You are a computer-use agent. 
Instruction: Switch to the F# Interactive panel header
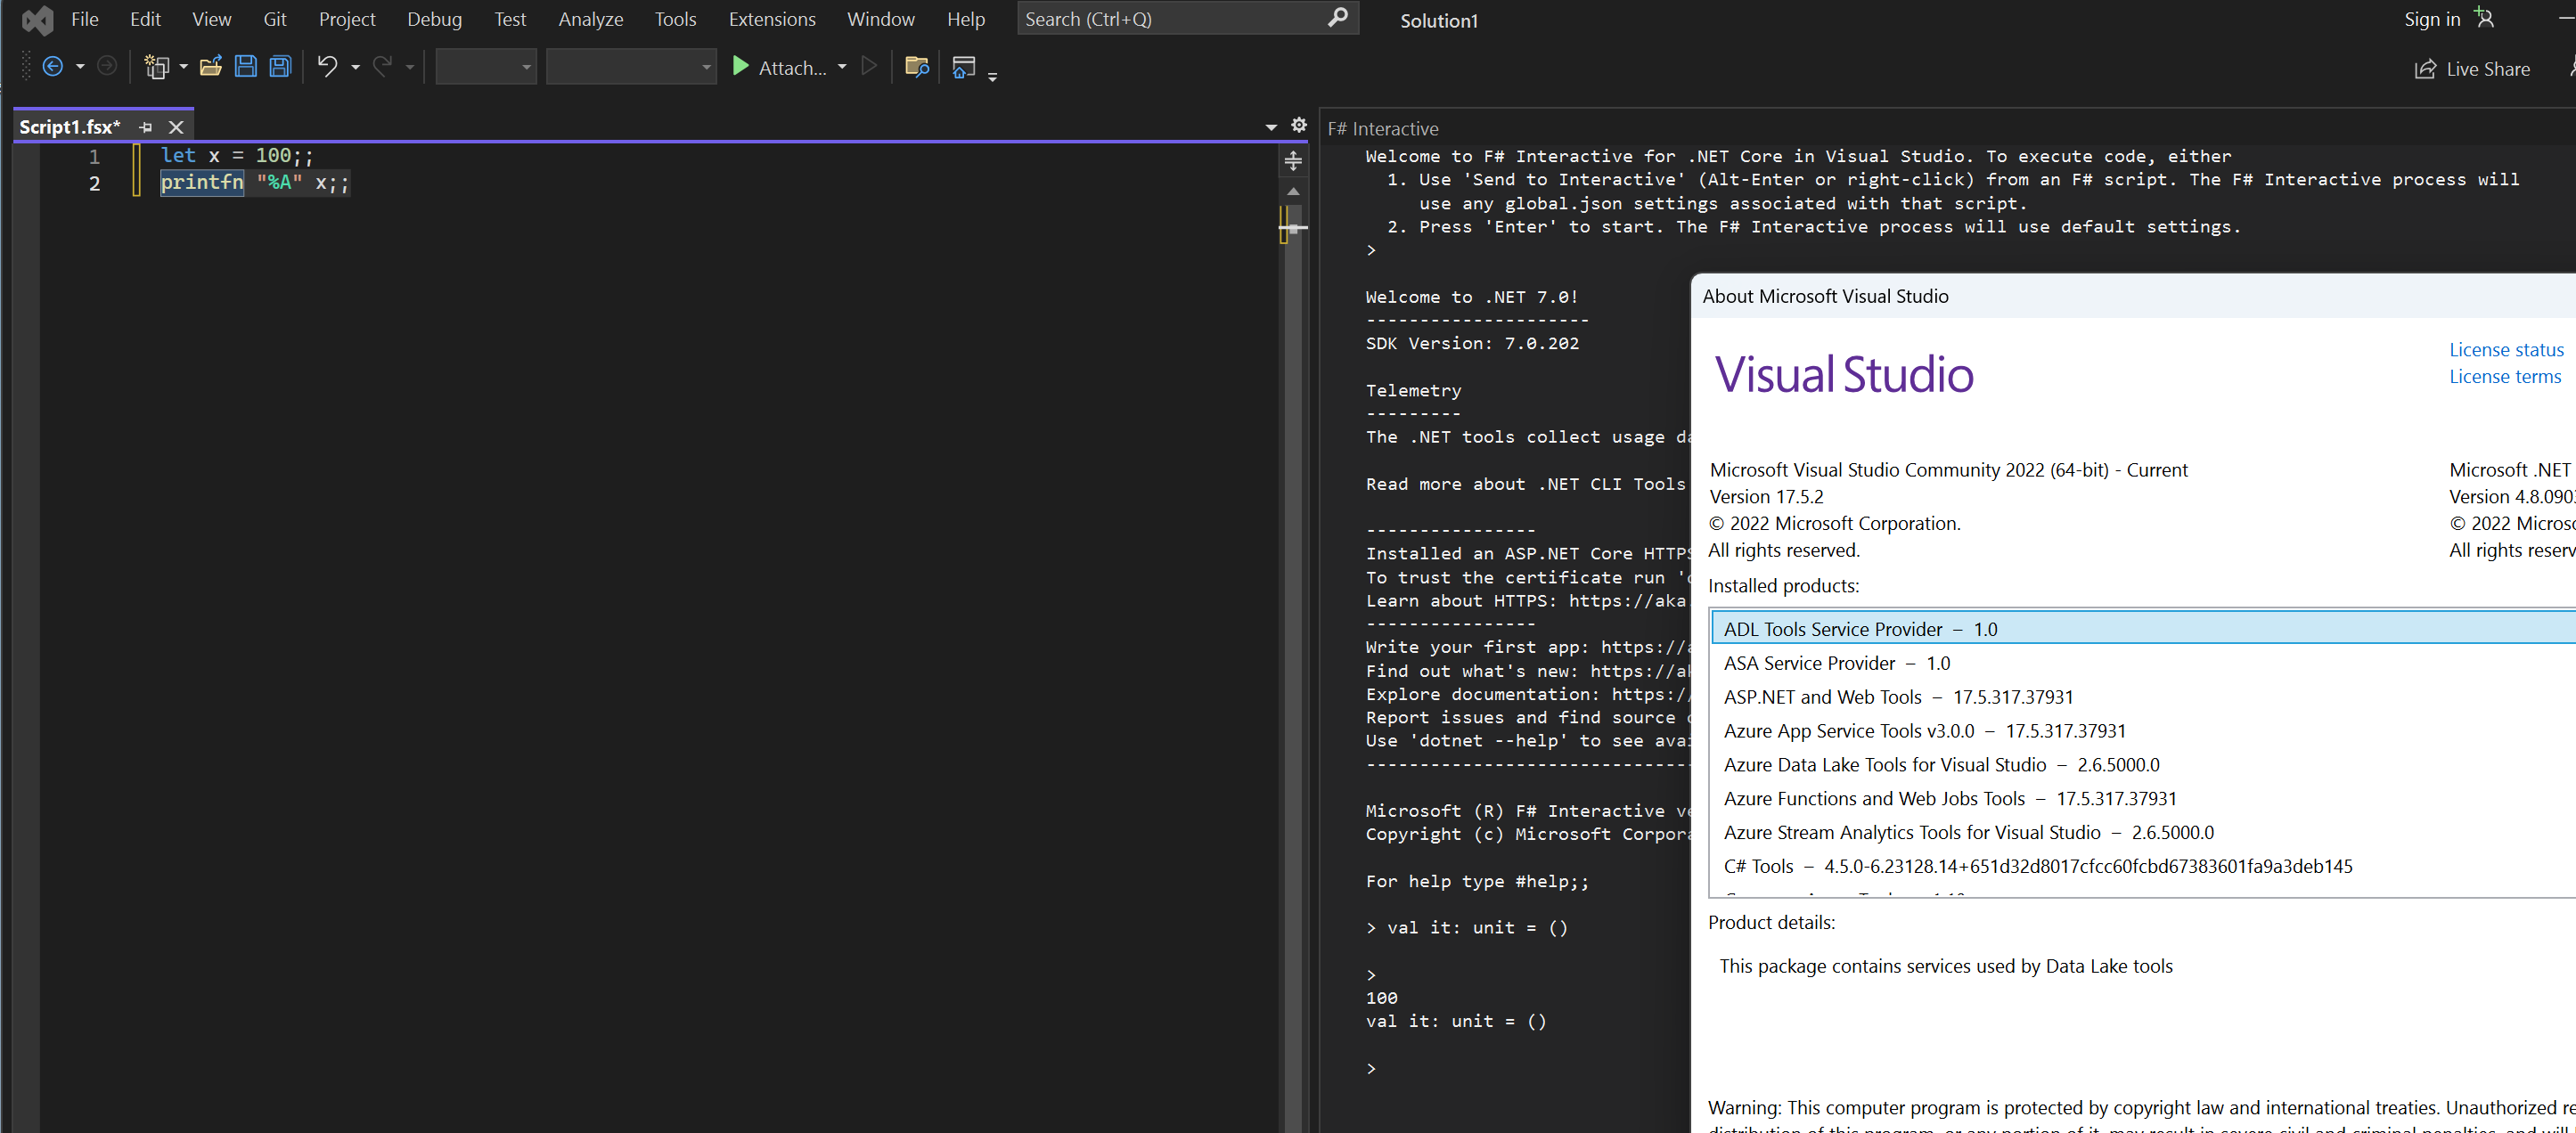tap(1383, 128)
